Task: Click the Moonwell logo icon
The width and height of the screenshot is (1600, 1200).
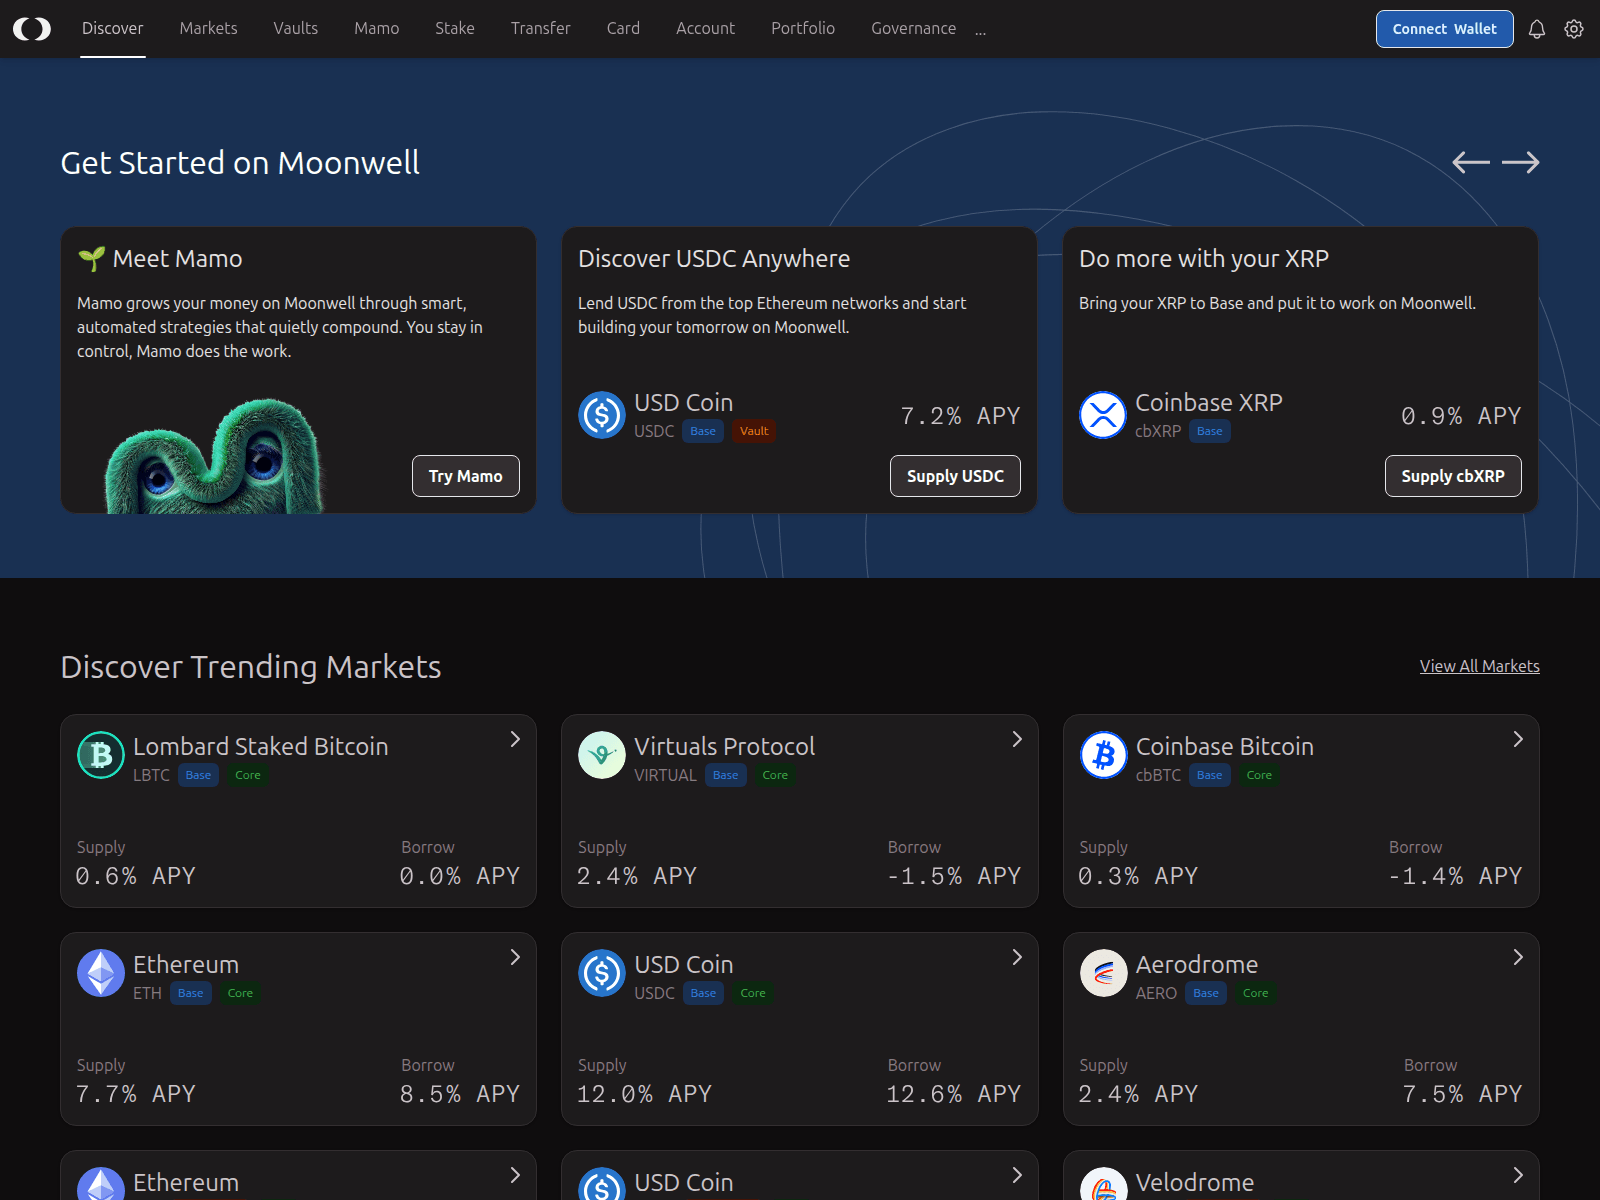Action: tap(32, 29)
